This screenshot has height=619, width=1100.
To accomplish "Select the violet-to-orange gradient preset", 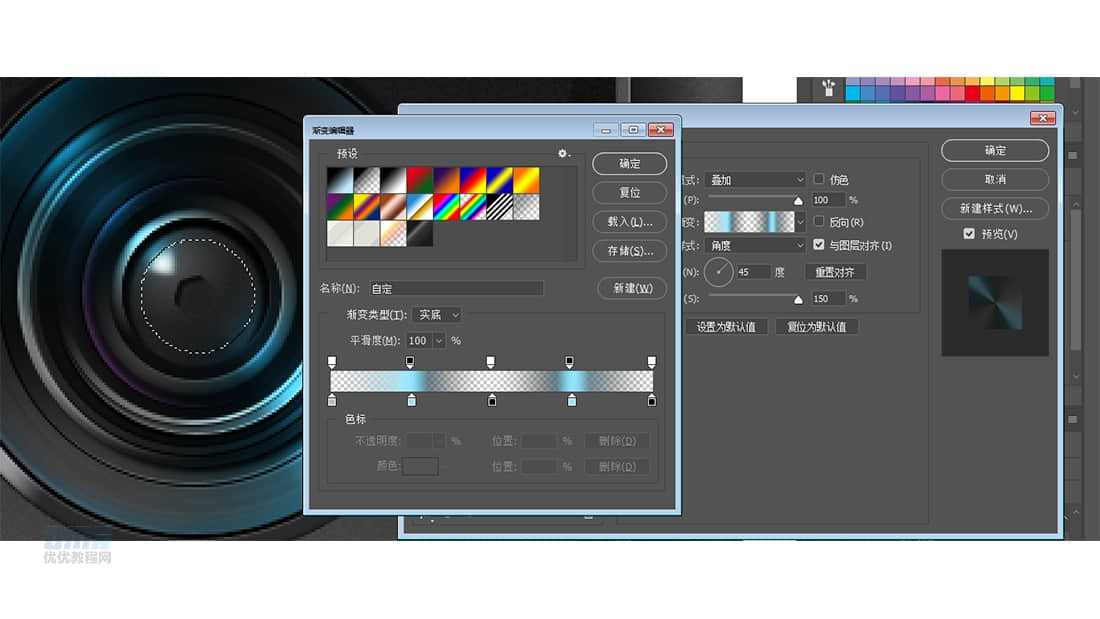I will tap(446, 180).
